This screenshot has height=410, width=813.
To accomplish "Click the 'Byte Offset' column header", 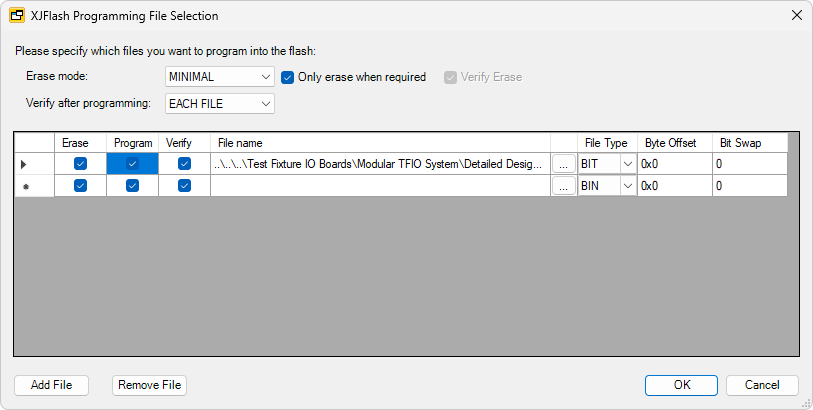I will [x=674, y=143].
